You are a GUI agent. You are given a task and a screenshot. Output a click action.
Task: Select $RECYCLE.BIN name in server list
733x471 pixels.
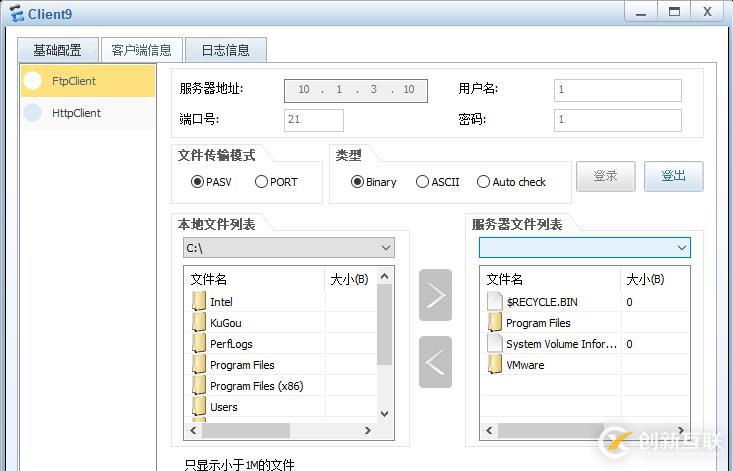(542, 302)
